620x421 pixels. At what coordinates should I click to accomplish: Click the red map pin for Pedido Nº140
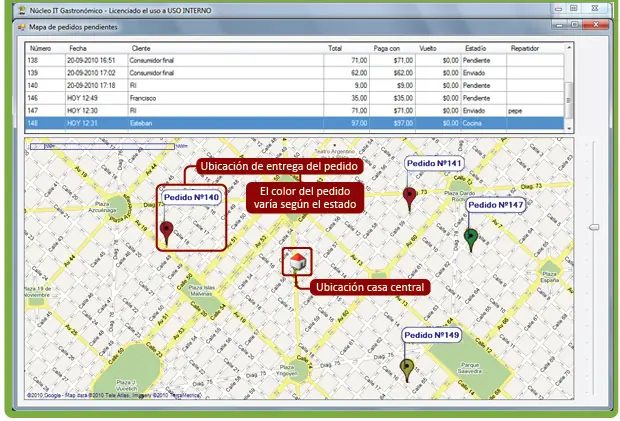pos(166,232)
